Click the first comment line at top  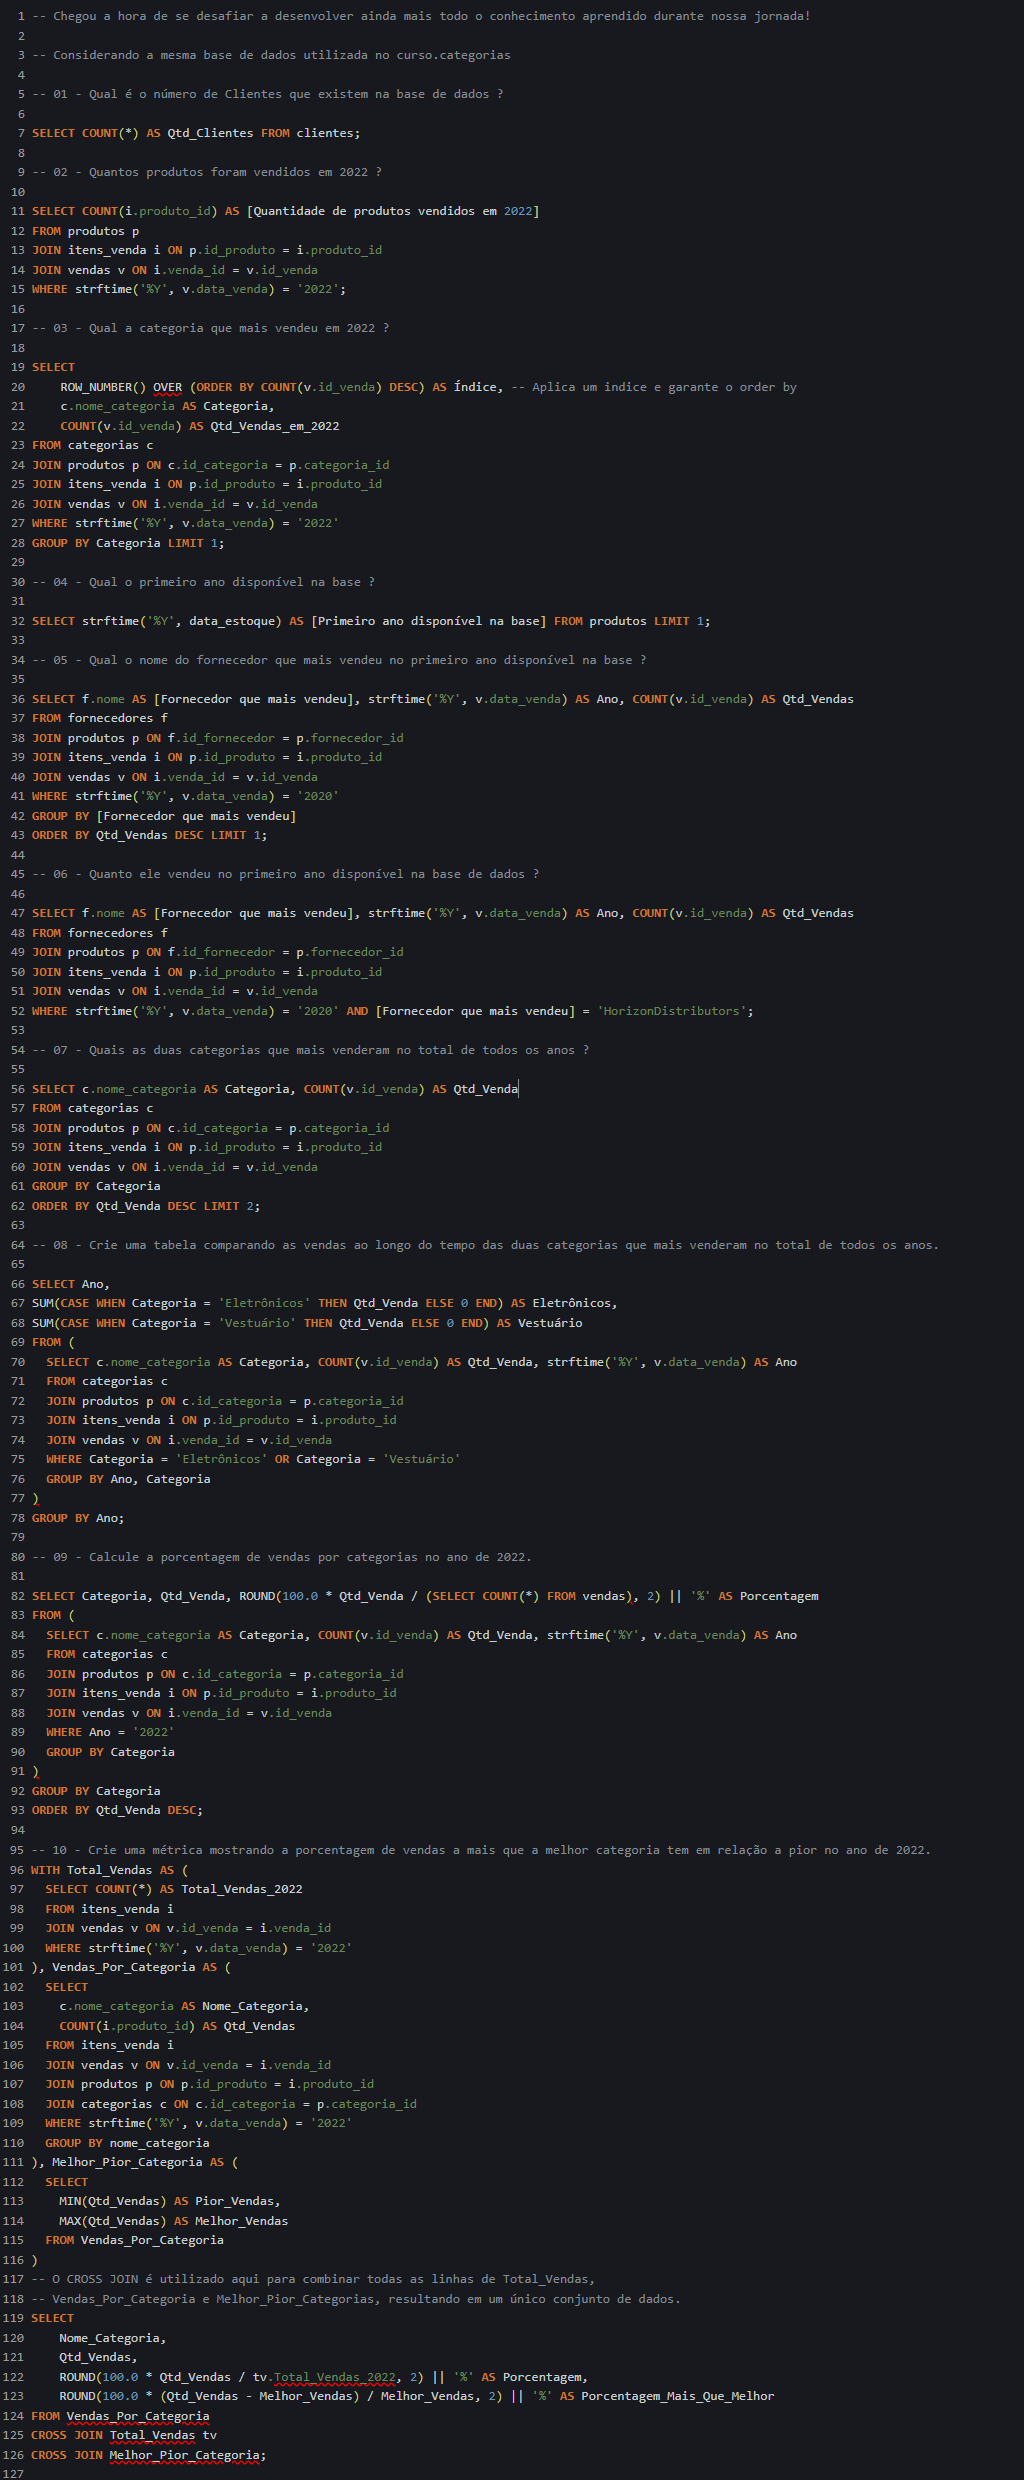coord(421,16)
